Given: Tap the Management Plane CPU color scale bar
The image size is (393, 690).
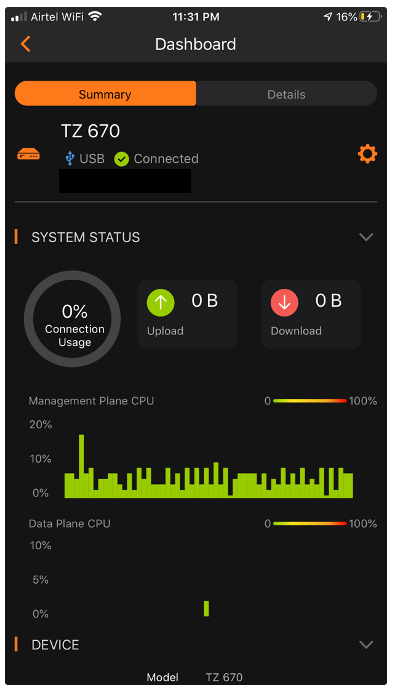Looking at the screenshot, I should click(310, 401).
